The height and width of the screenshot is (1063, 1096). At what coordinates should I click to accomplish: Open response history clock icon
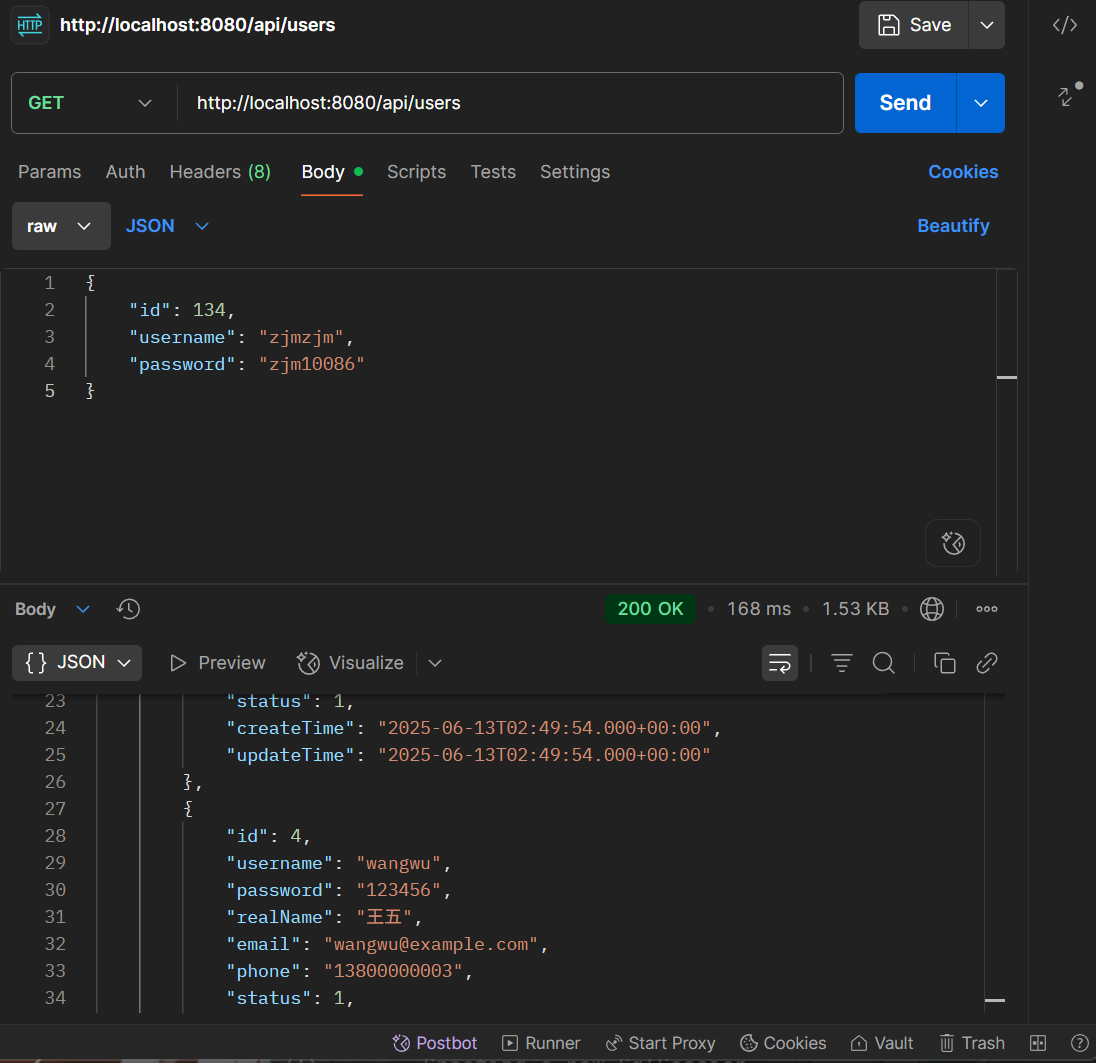(x=129, y=609)
